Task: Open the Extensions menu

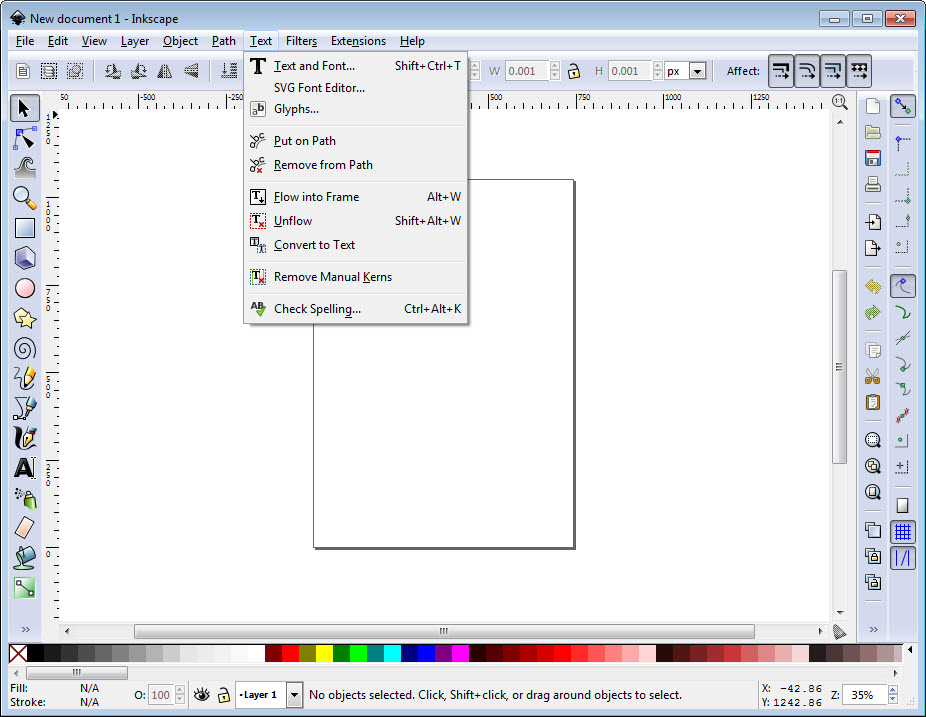Action: click(x=358, y=41)
